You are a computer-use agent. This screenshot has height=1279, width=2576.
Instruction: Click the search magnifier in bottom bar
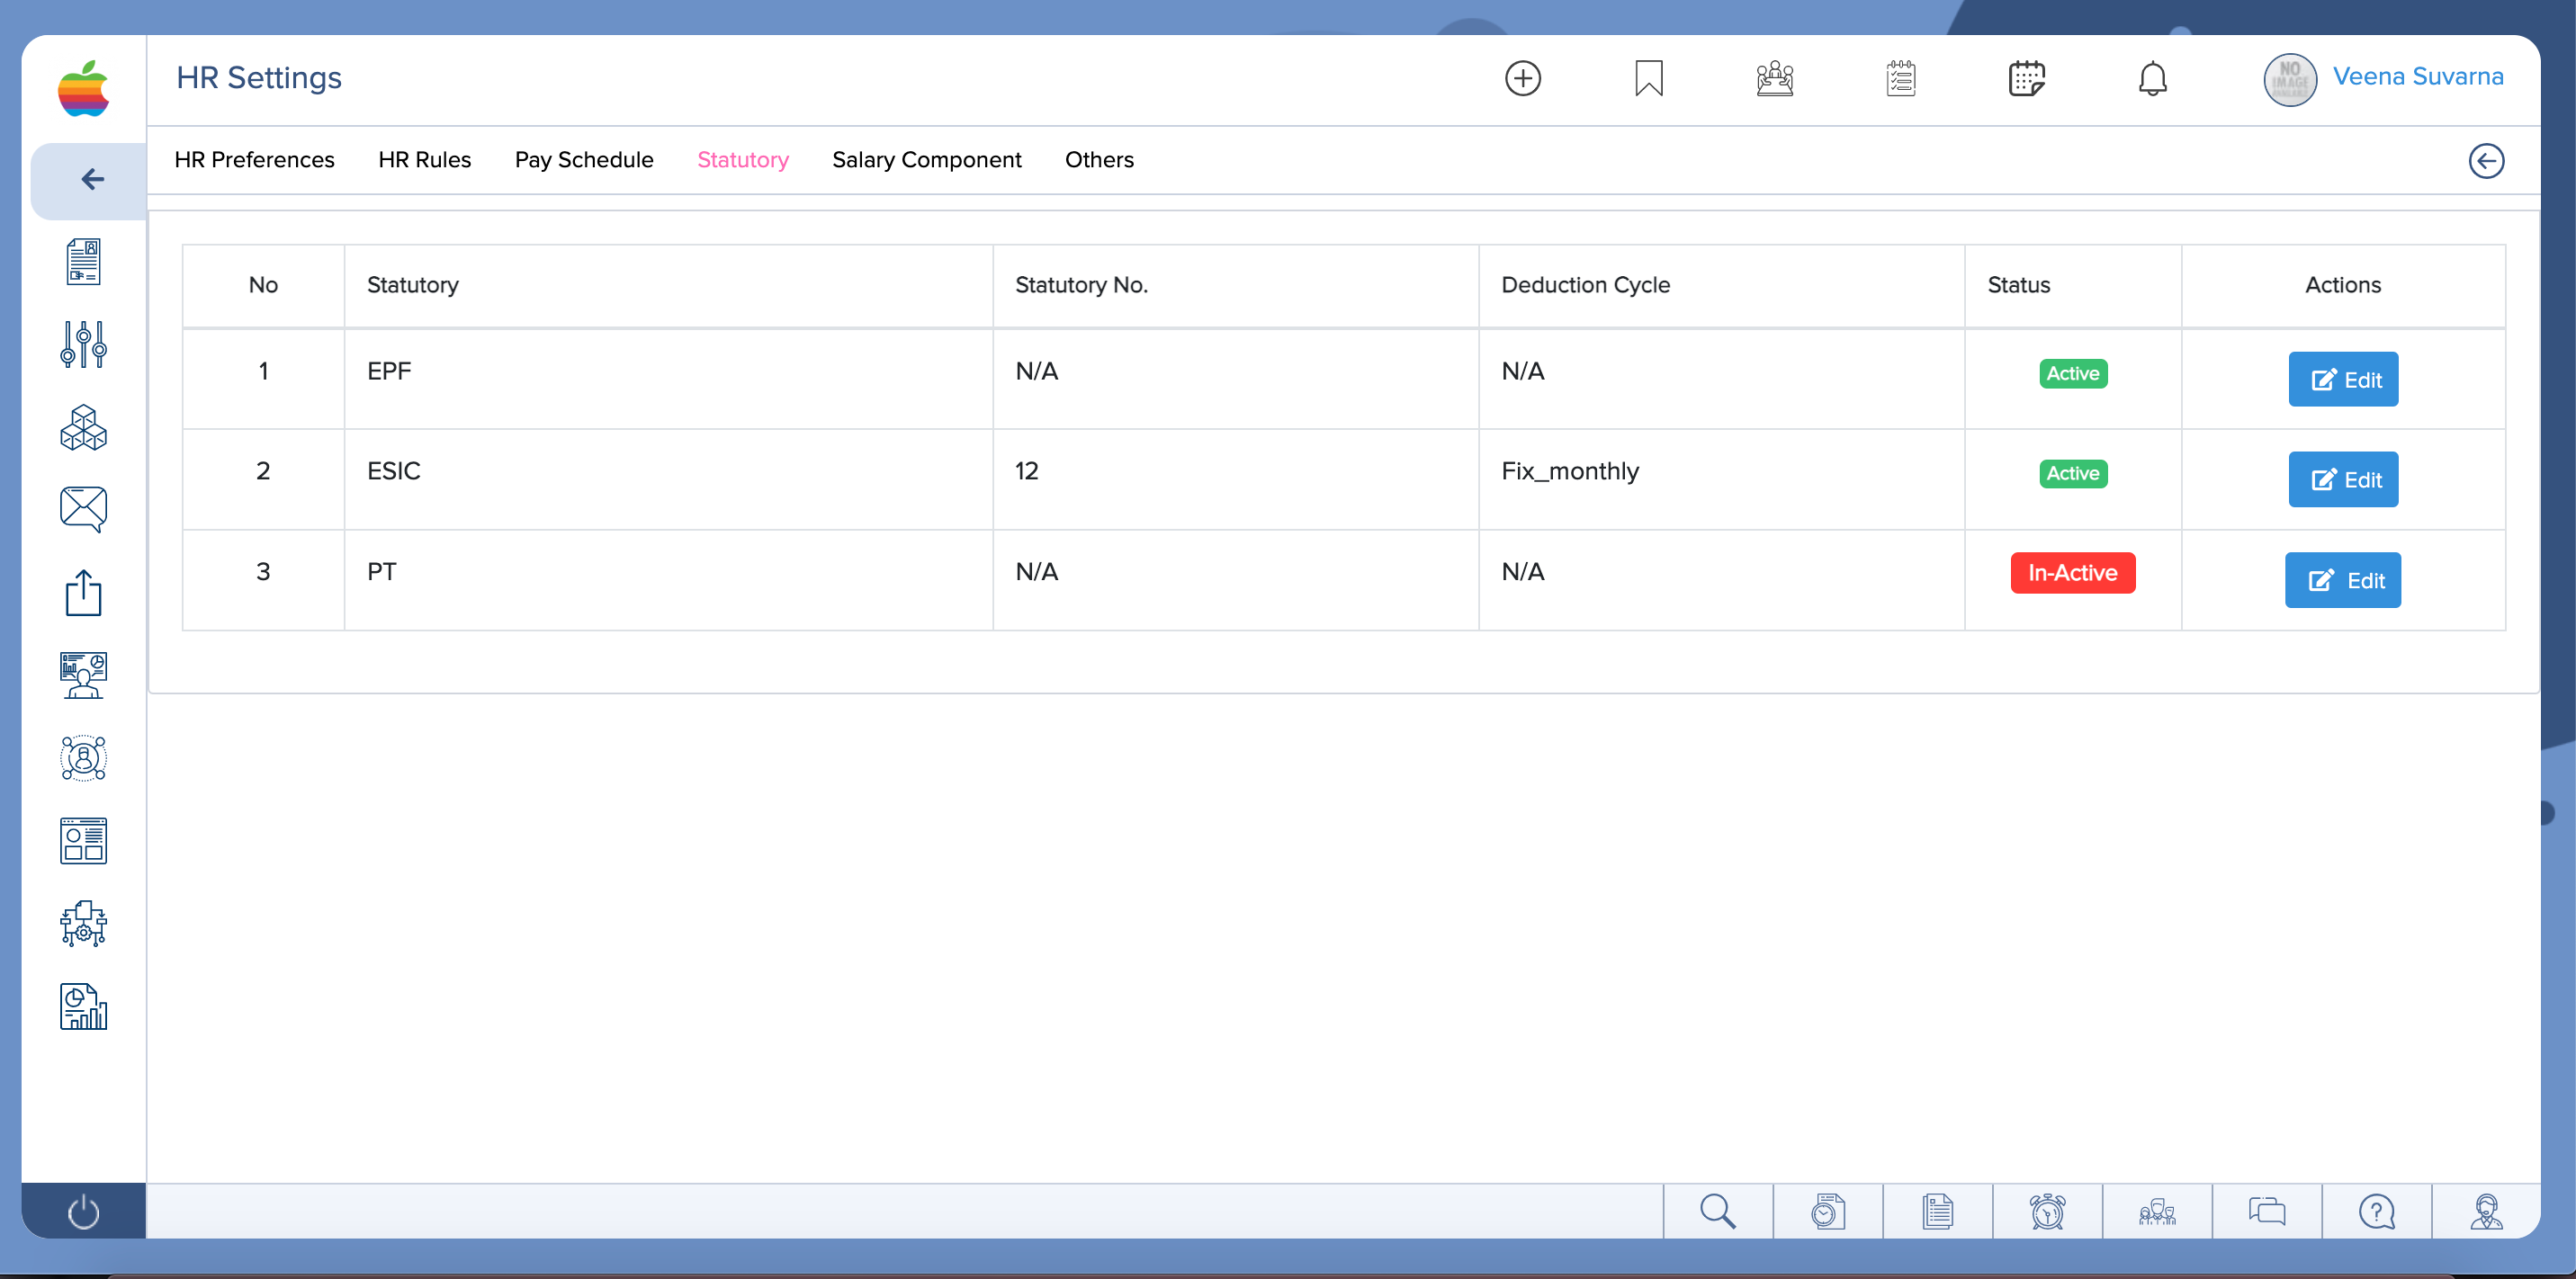coord(1718,1211)
